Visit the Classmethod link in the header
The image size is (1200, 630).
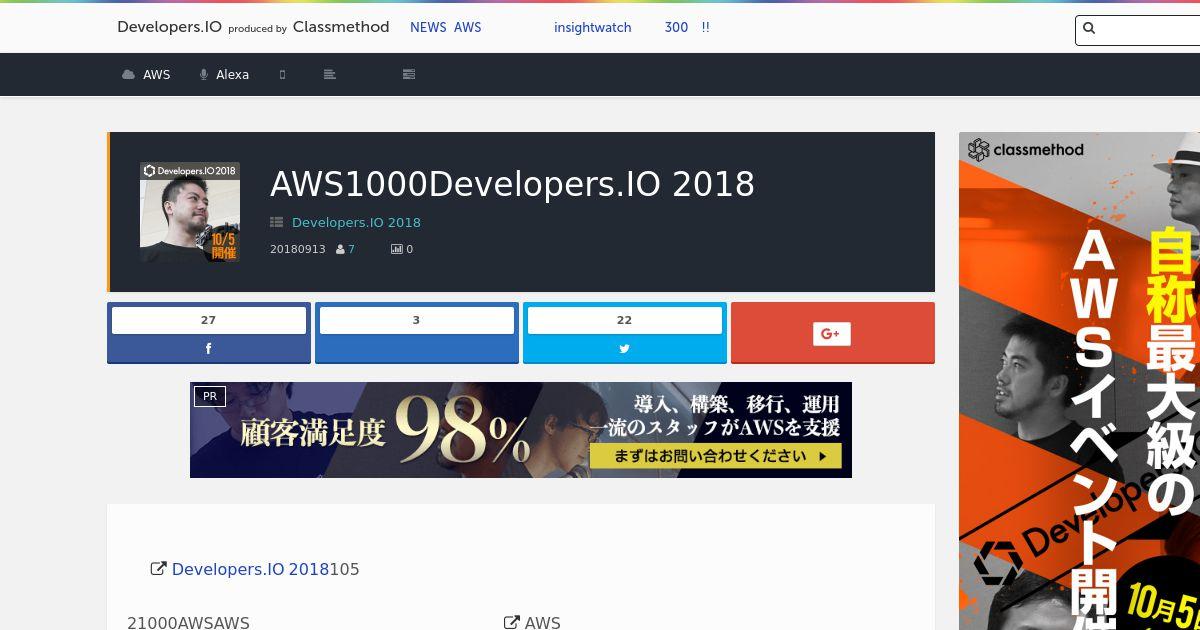[x=341, y=27]
